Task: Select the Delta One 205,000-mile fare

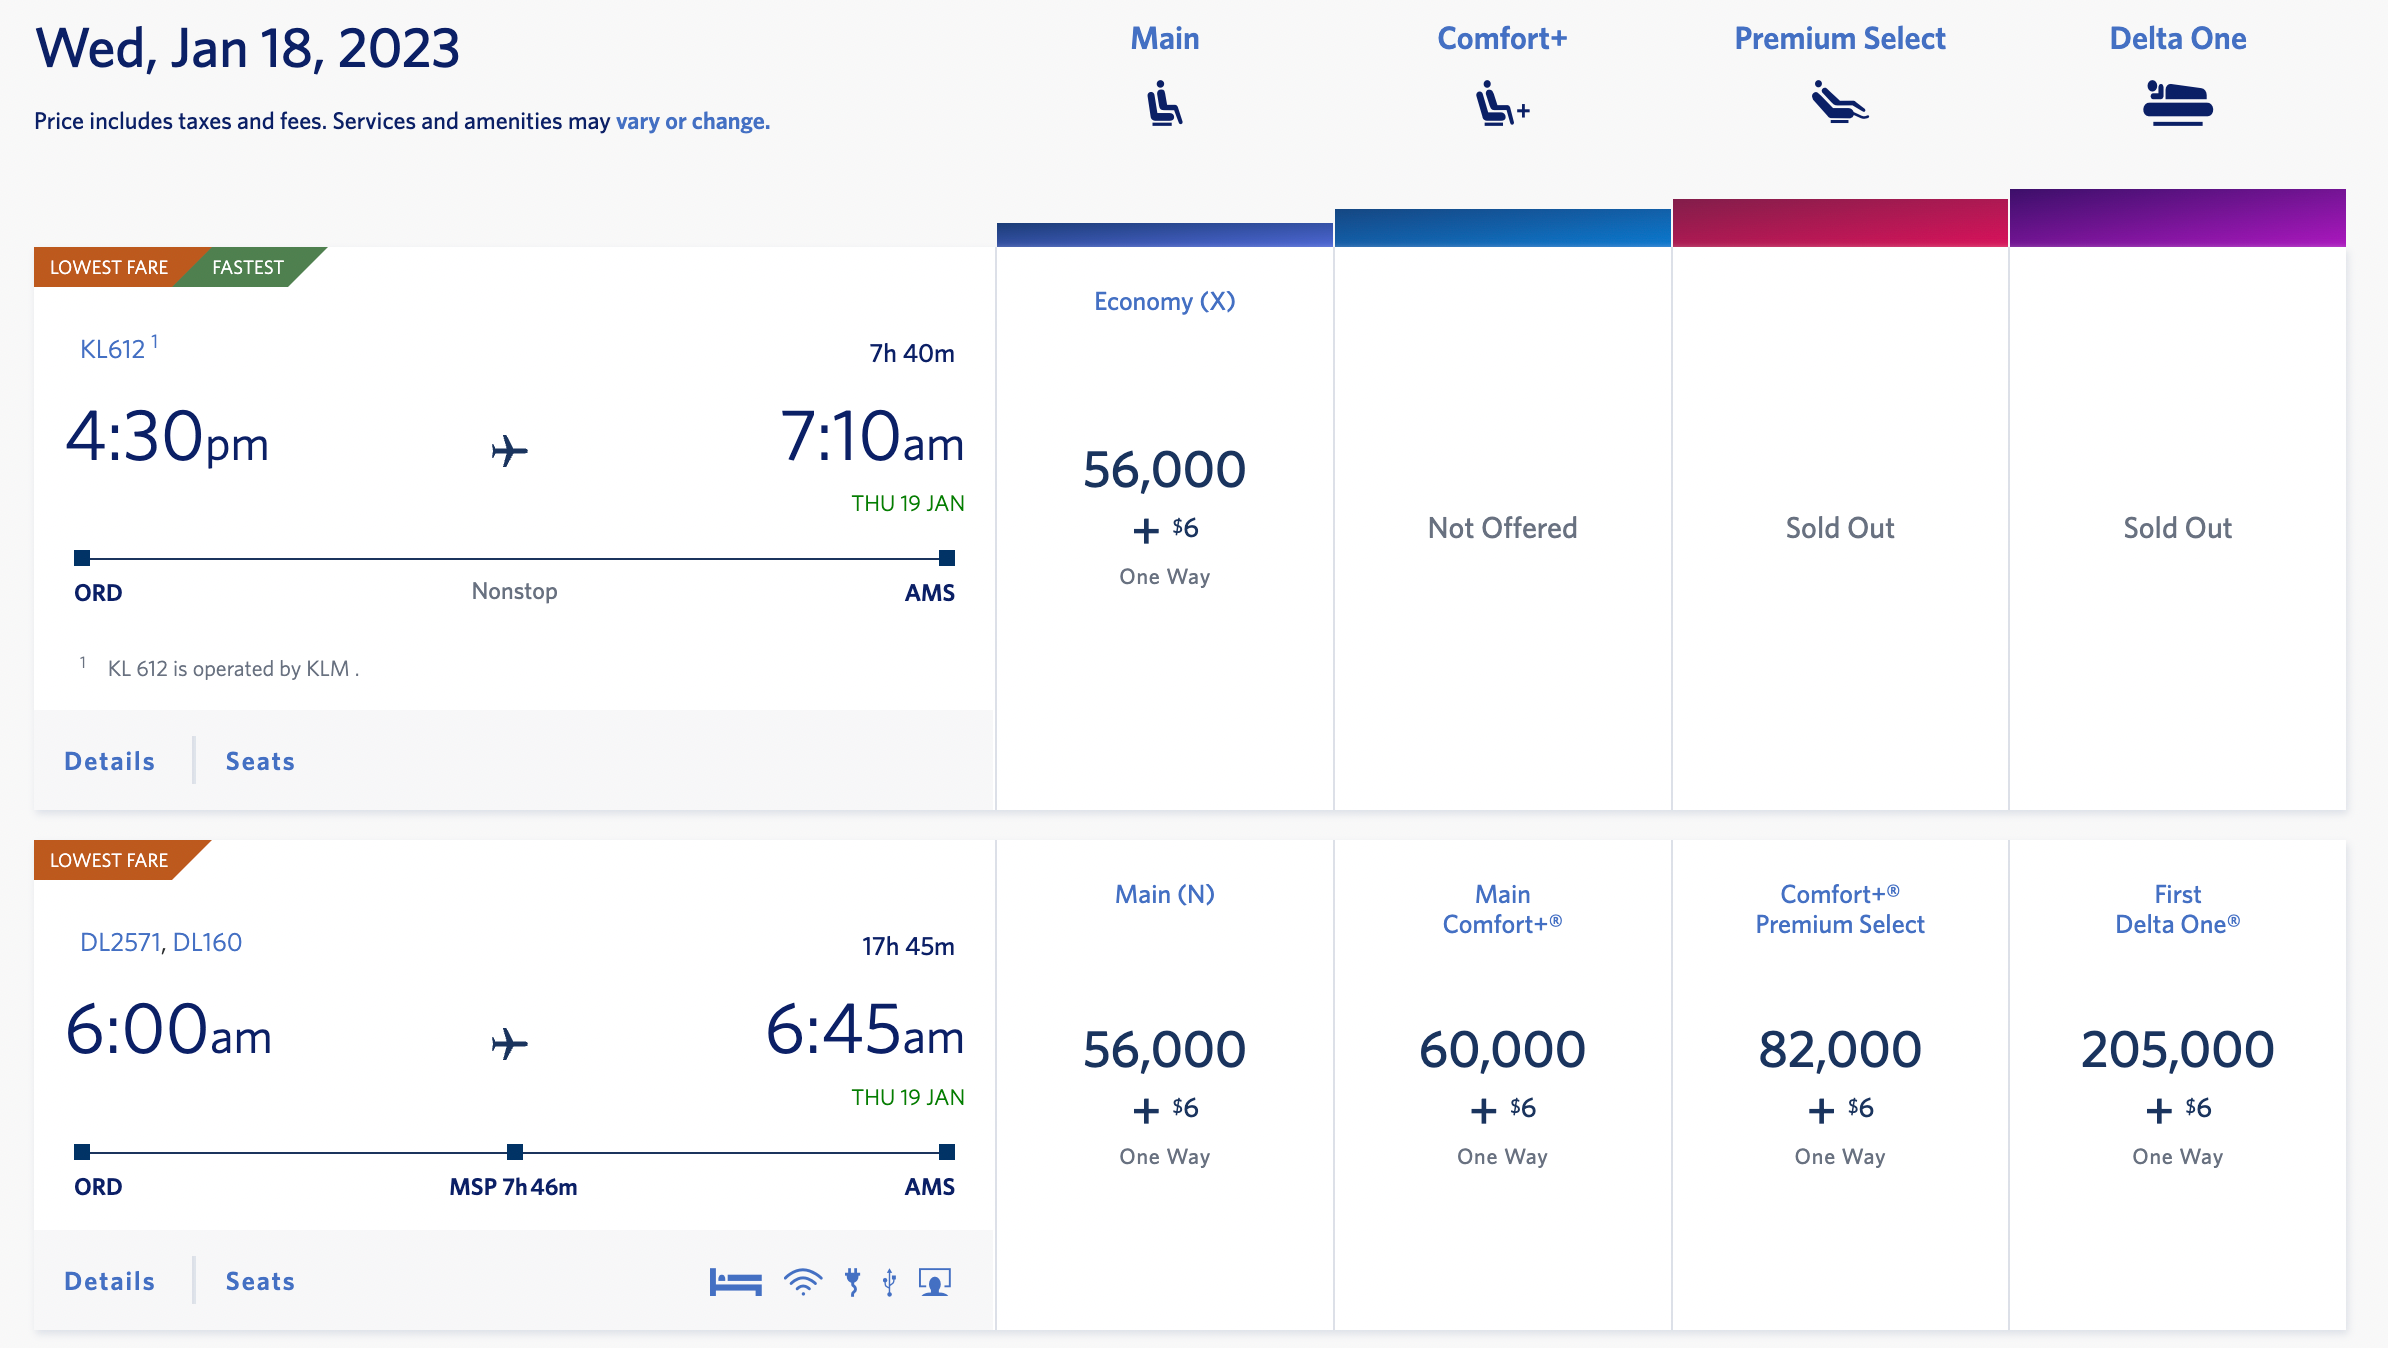Action: (2177, 1050)
